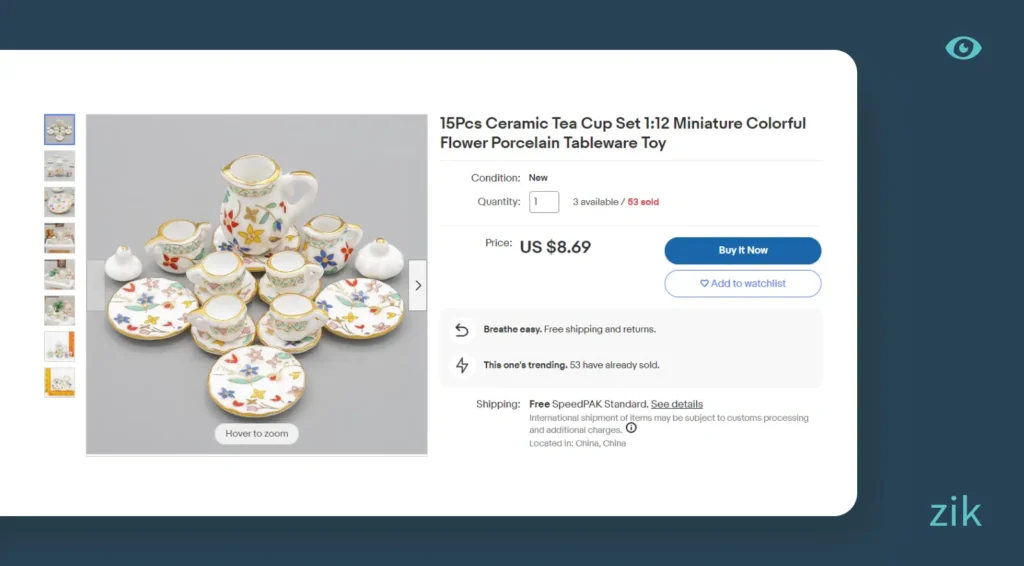Click the main tea set product image
This screenshot has height=566, width=1024.
(x=257, y=285)
